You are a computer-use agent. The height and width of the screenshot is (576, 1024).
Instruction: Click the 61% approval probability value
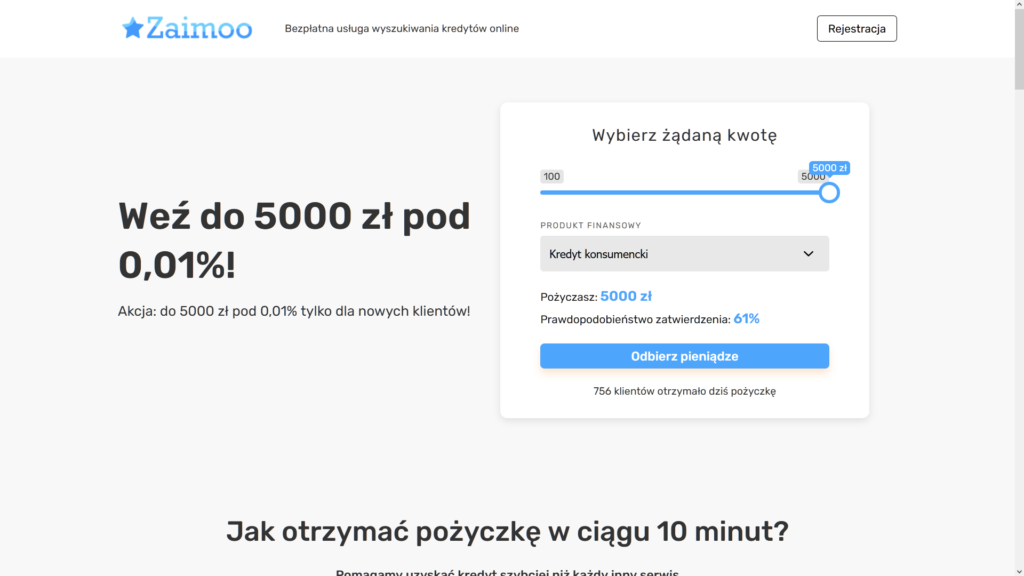pyautogui.click(x=746, y=319)
